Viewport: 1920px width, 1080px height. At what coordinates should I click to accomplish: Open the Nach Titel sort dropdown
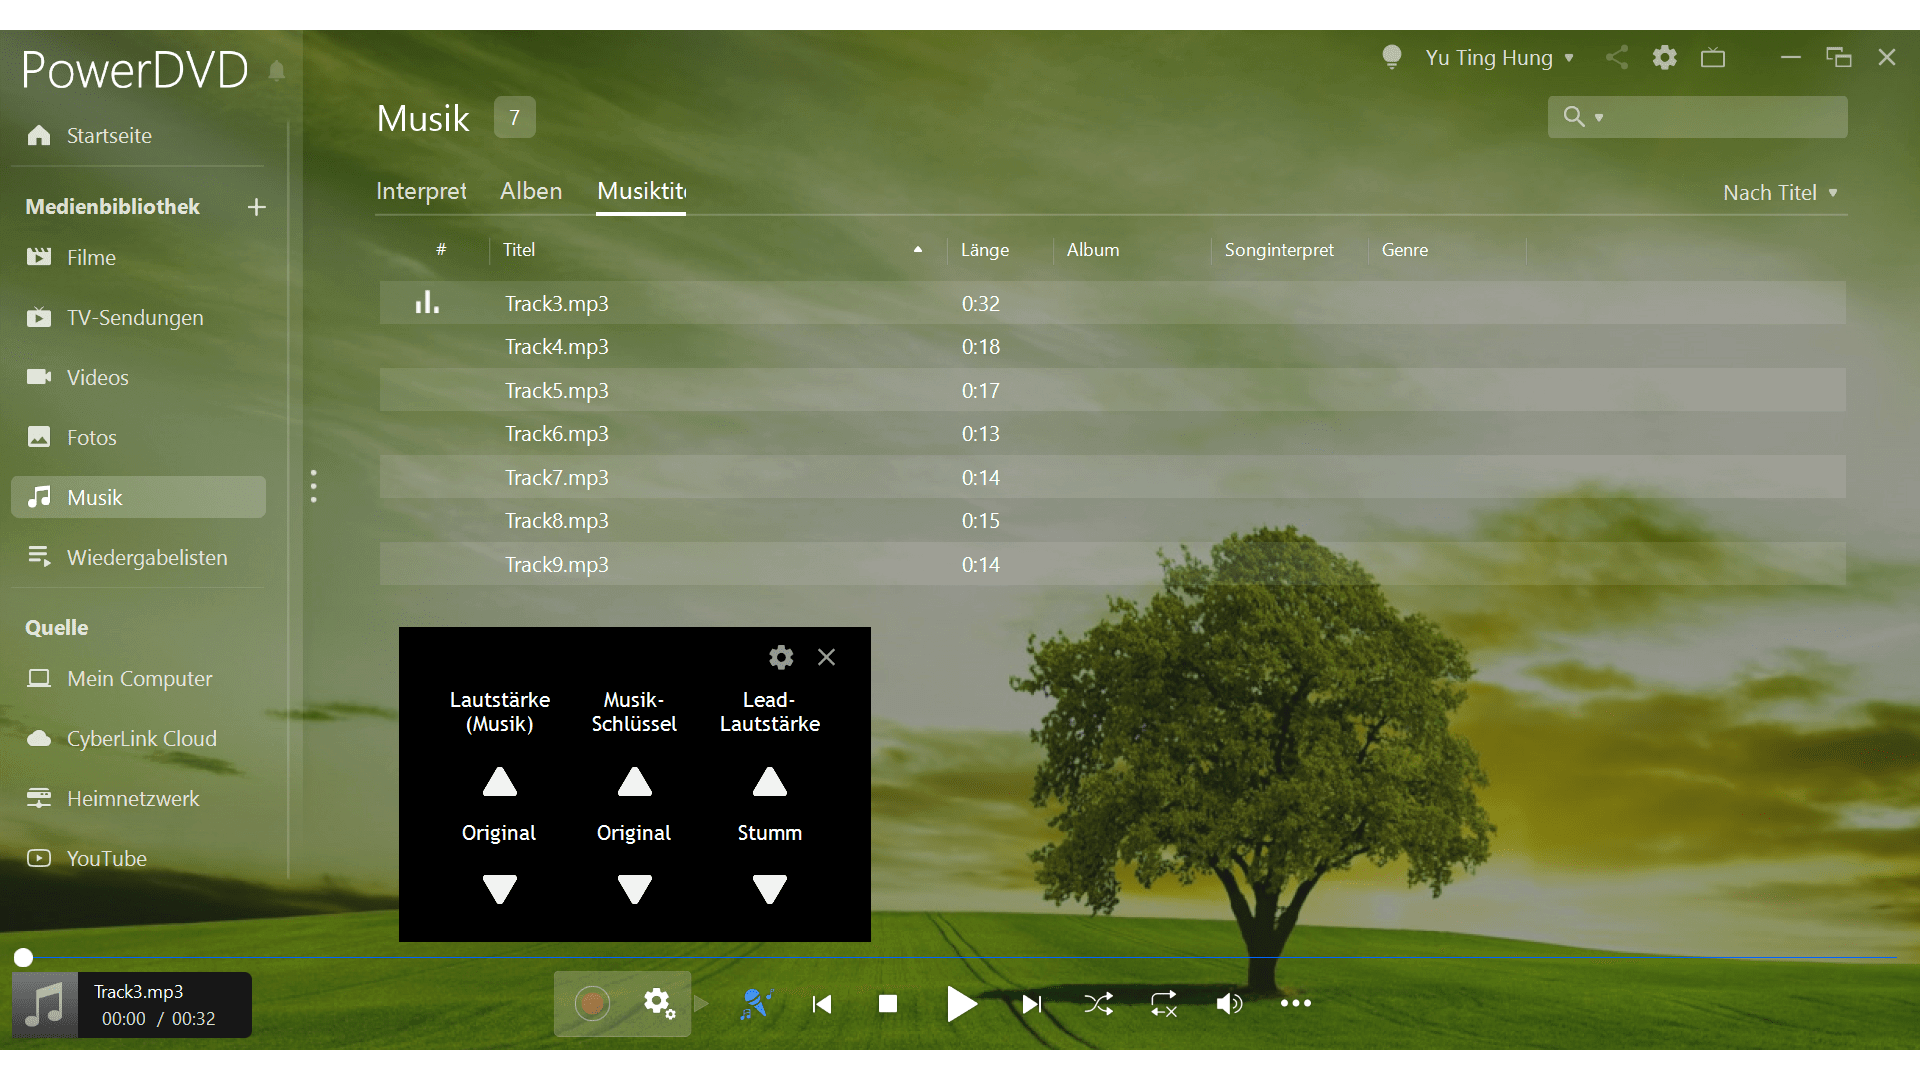coord(1780,193)
